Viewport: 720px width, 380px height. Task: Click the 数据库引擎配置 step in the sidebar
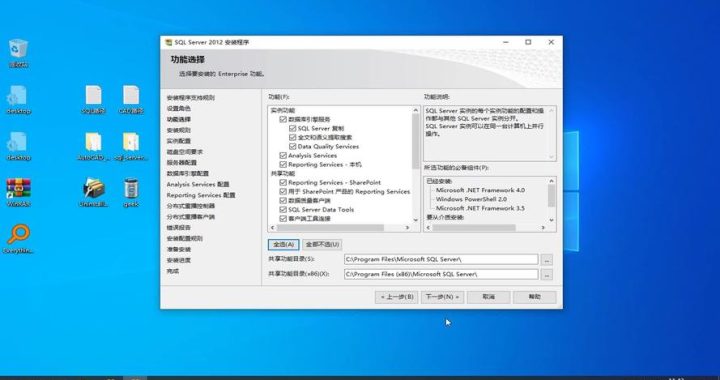click(187, 173)
